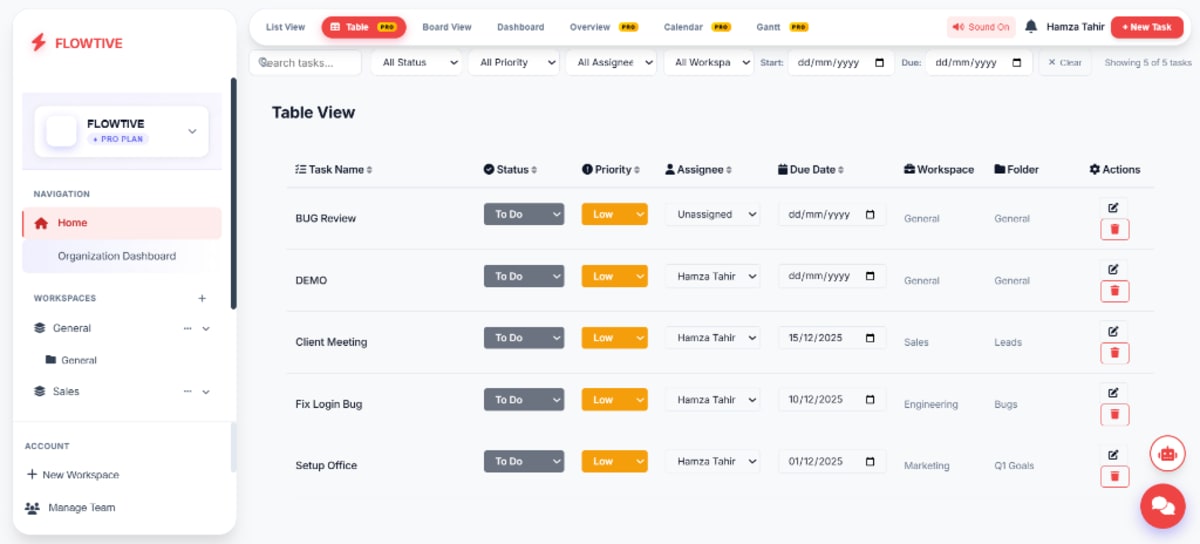The height and width of the screenshot is (544, 1200).
Task: Edit the Client Meeting task
Action: click(x=1114, y=331)
